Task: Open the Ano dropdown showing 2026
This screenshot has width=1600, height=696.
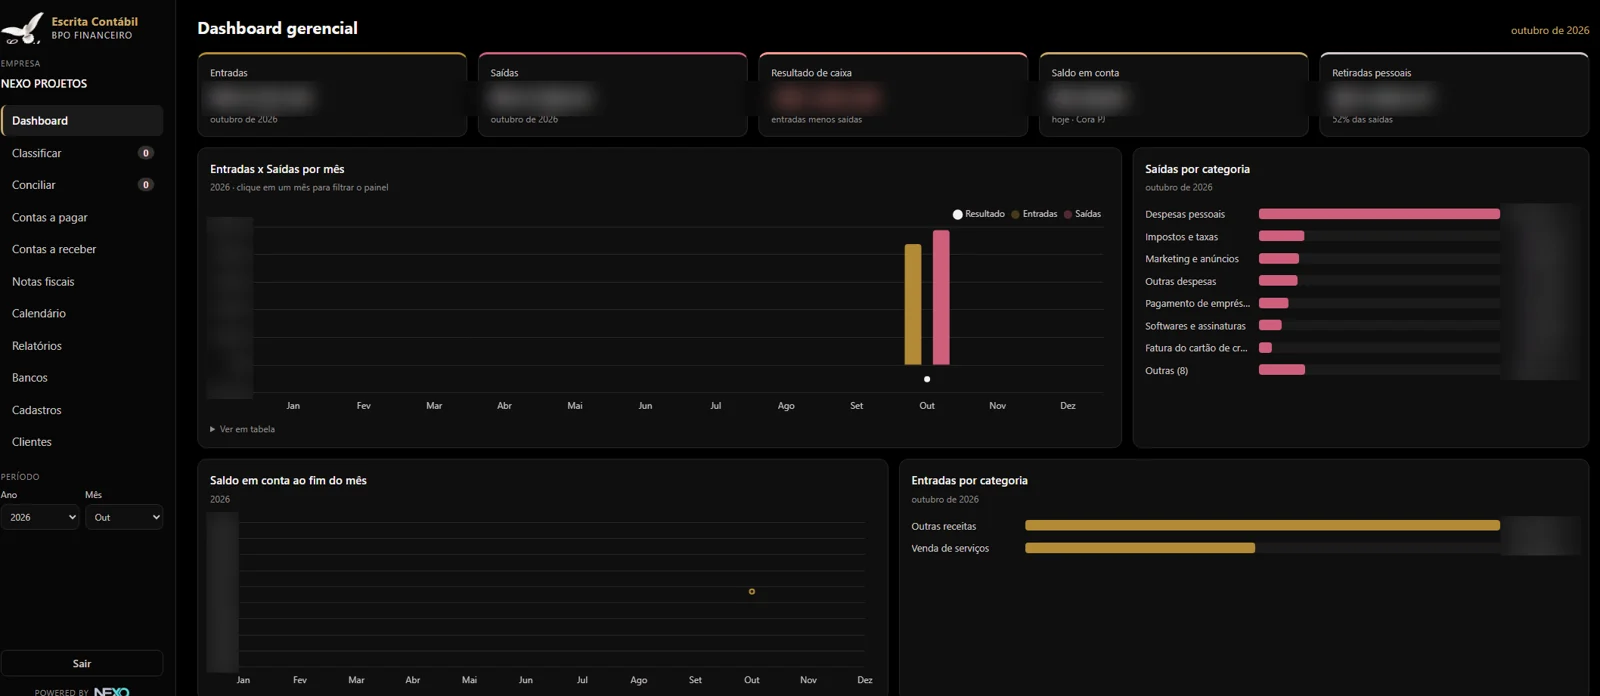Action: 40,517
